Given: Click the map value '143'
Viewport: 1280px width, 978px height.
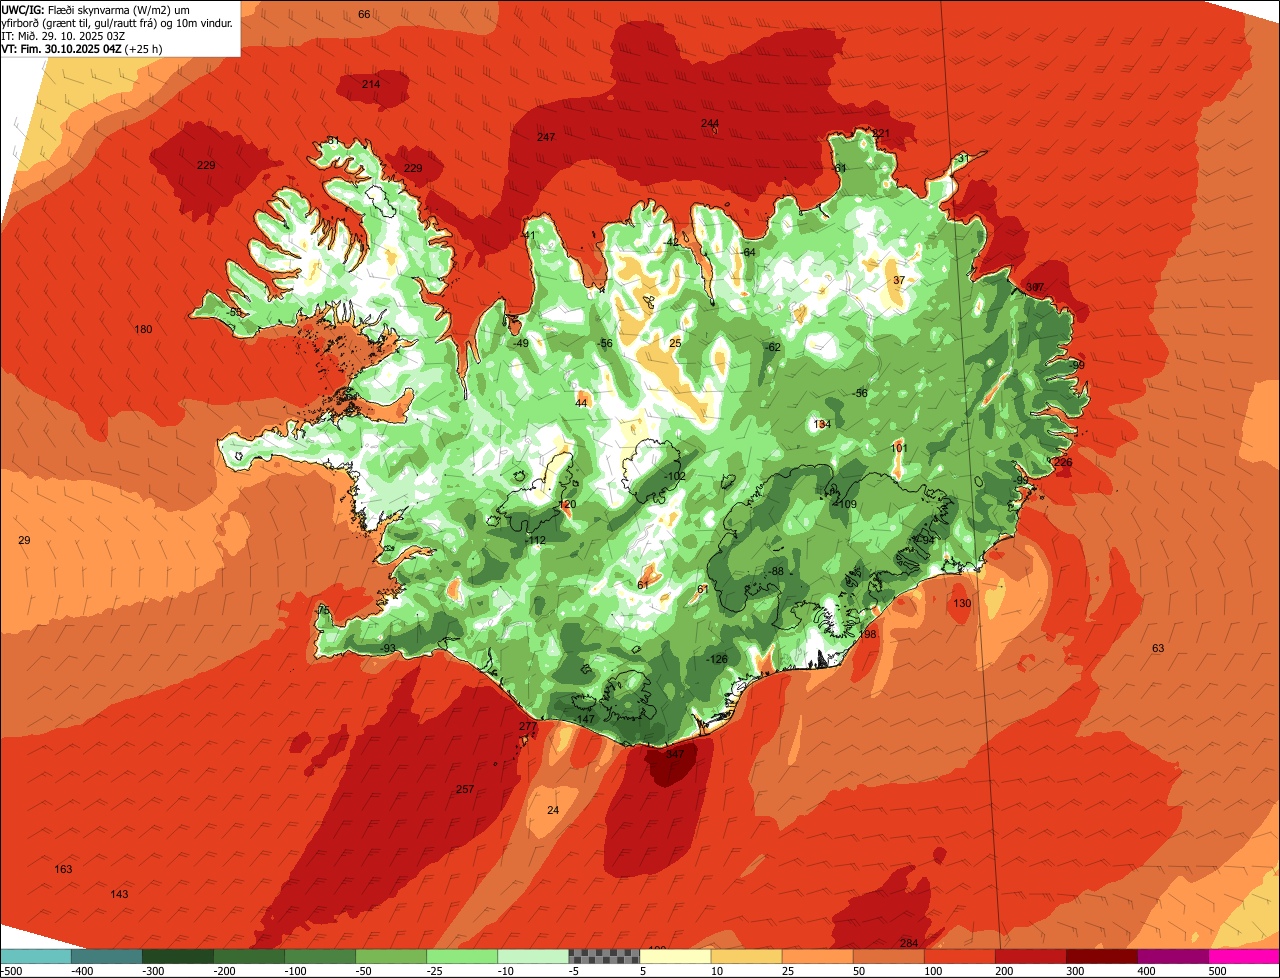Looking at the screenshot, I should point(120,894).
